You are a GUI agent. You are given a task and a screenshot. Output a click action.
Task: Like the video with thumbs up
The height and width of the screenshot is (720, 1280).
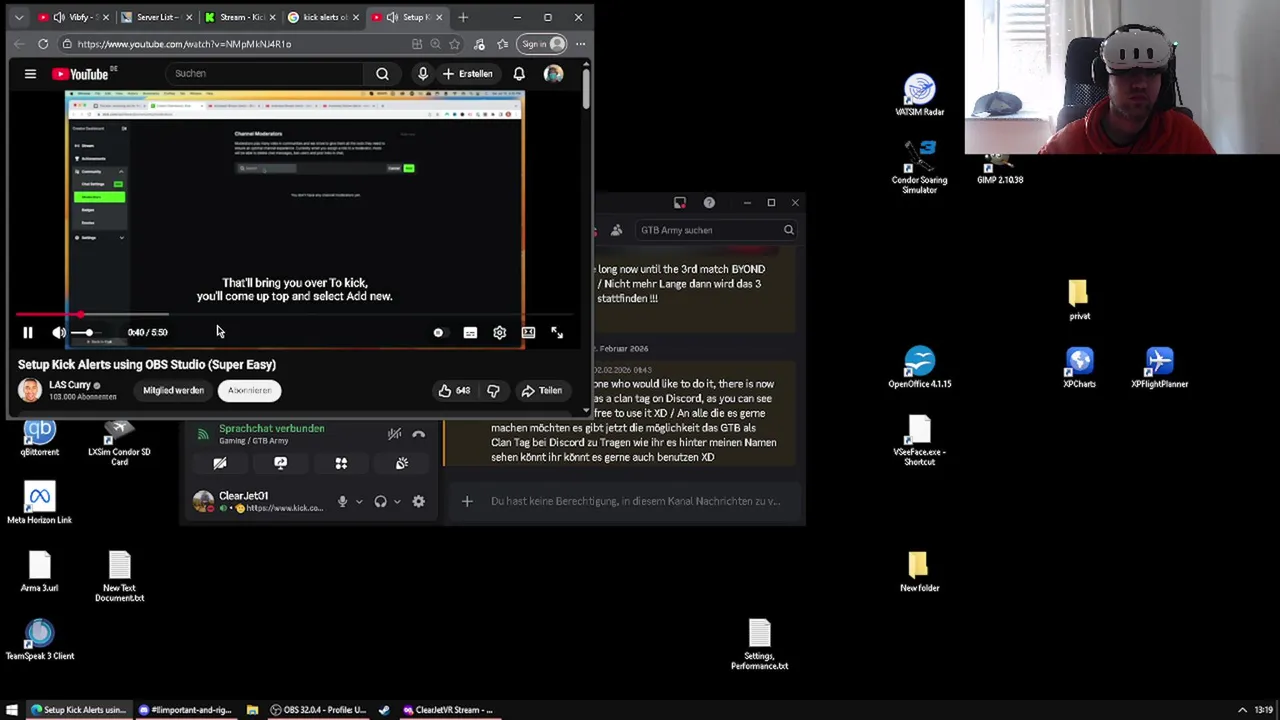point(454,390)
